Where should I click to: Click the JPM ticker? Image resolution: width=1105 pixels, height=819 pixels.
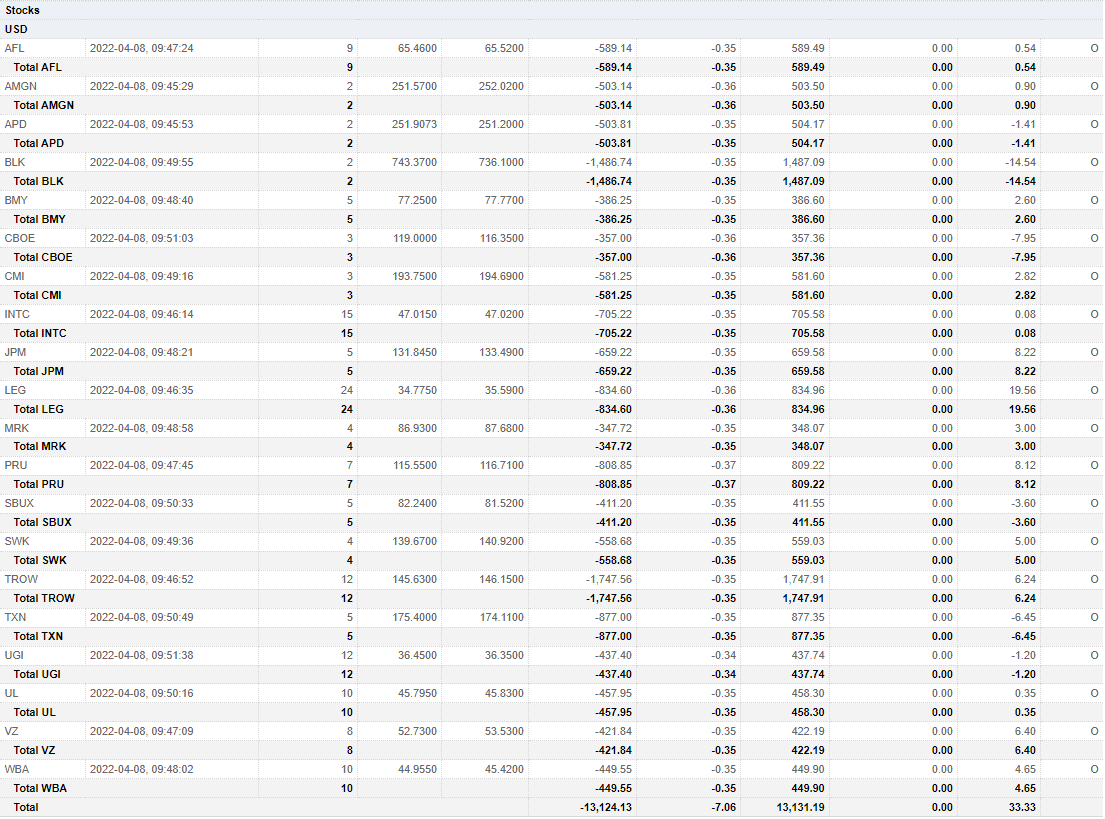pyautogui.click(x=15, y=353)
